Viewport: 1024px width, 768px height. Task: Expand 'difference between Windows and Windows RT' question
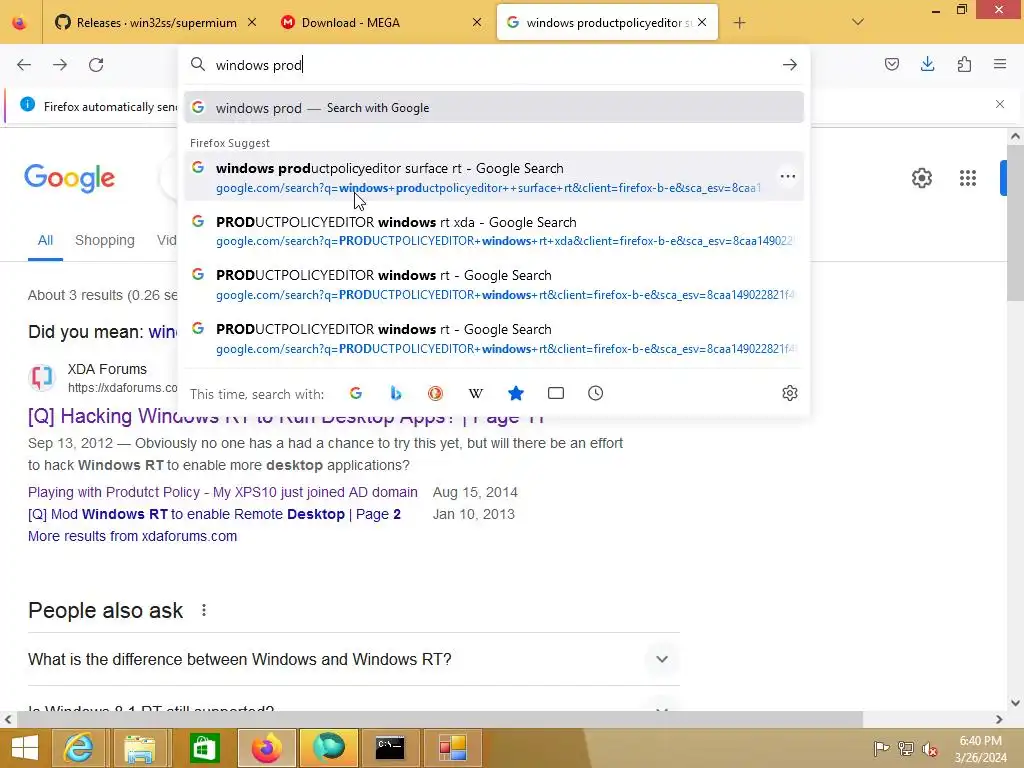point(353,659)
